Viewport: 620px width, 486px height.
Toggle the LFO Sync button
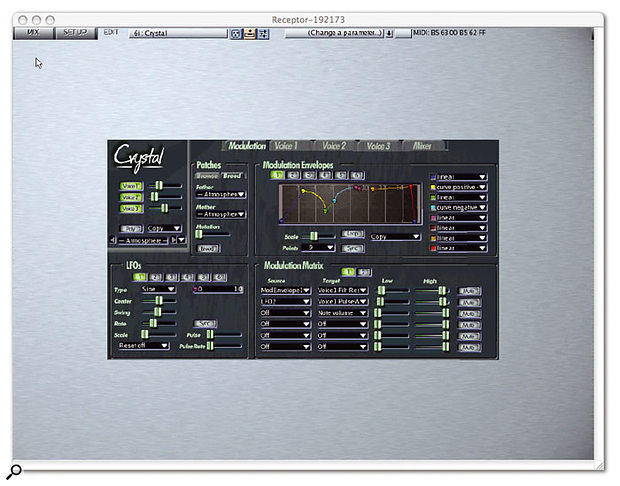coord(205,323)
